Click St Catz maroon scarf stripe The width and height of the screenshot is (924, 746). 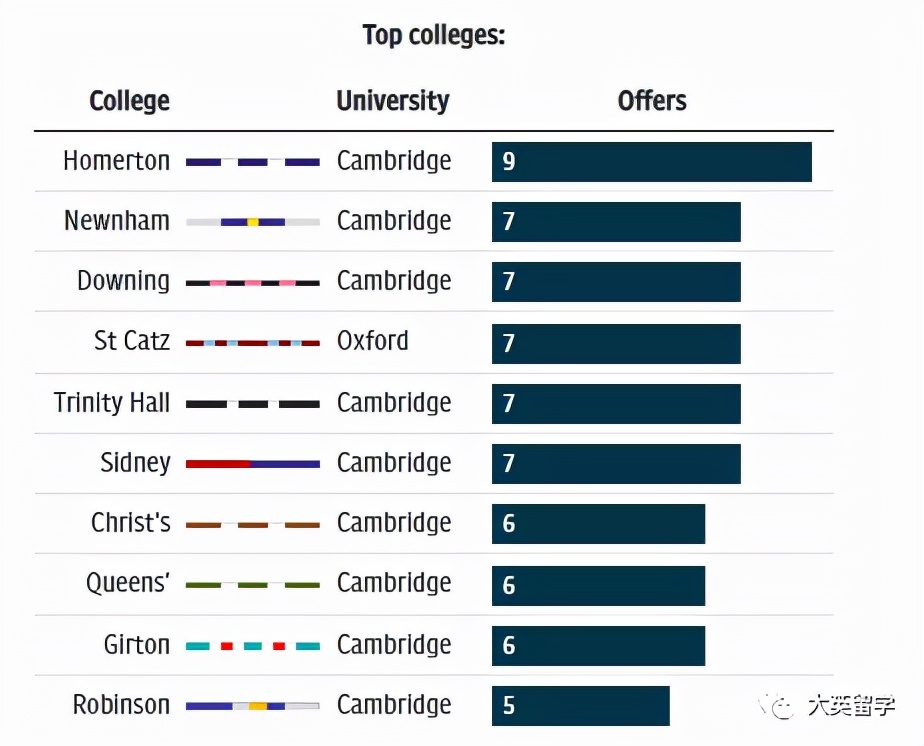tap(253, 343)
